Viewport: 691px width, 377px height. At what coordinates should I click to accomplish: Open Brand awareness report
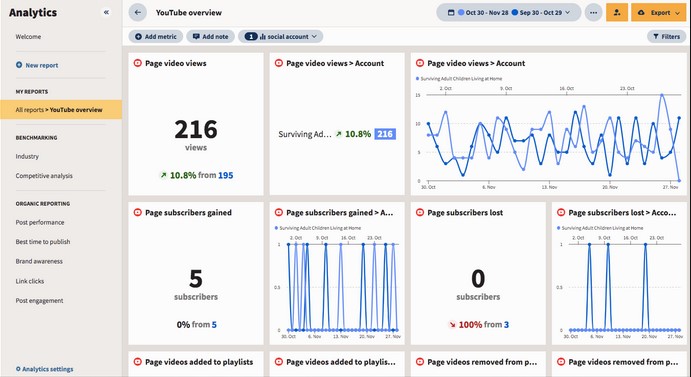[x=39, y=261]
